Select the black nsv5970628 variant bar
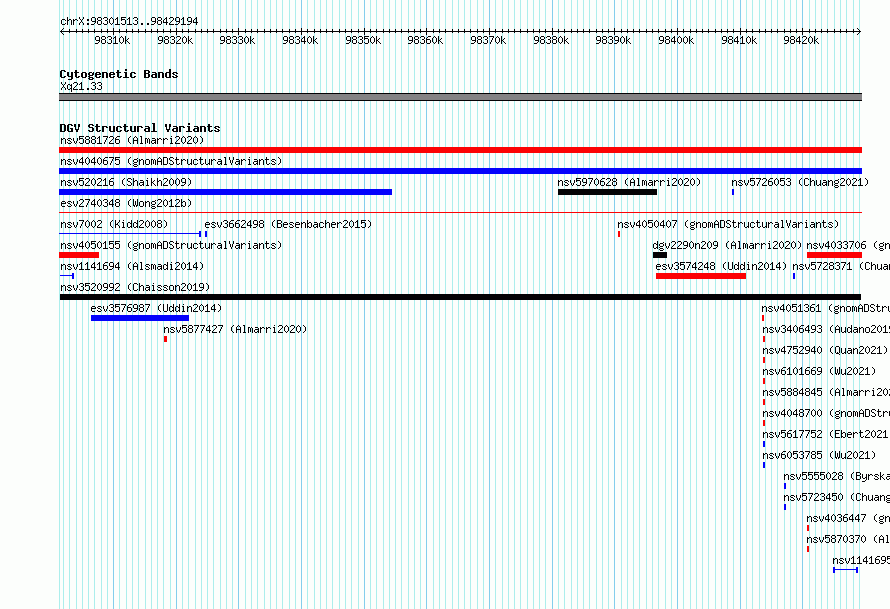 click(607, 192)
